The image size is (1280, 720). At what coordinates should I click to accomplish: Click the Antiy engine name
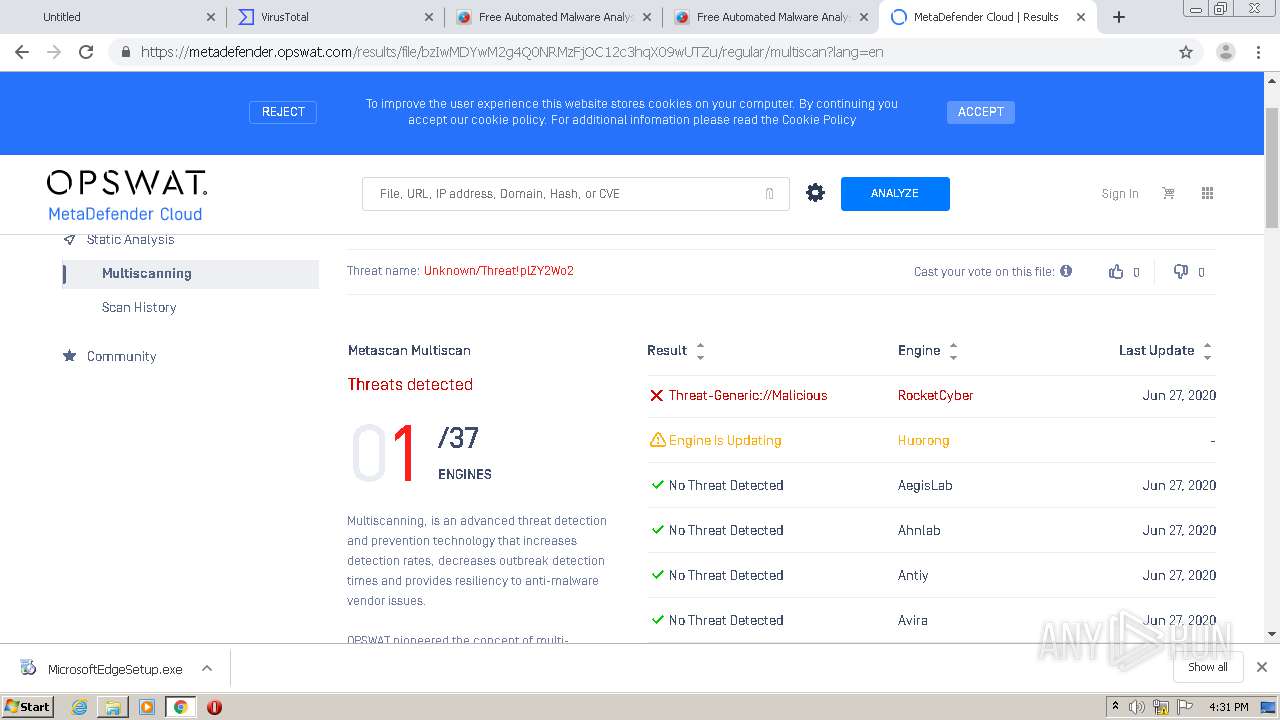pyautogui.click(x=913, y=575)
